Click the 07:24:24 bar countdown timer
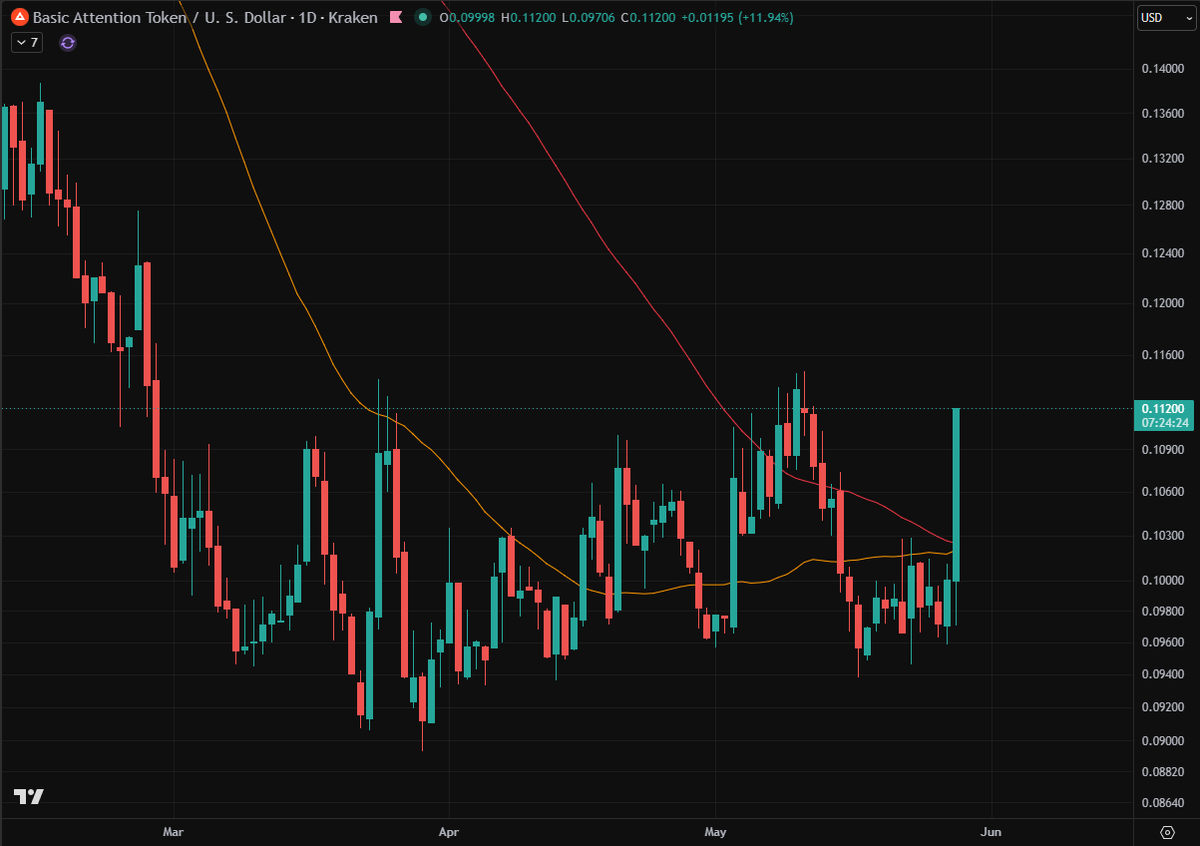The height and width of the screenshot is (846, 1200). point(1164,423)
